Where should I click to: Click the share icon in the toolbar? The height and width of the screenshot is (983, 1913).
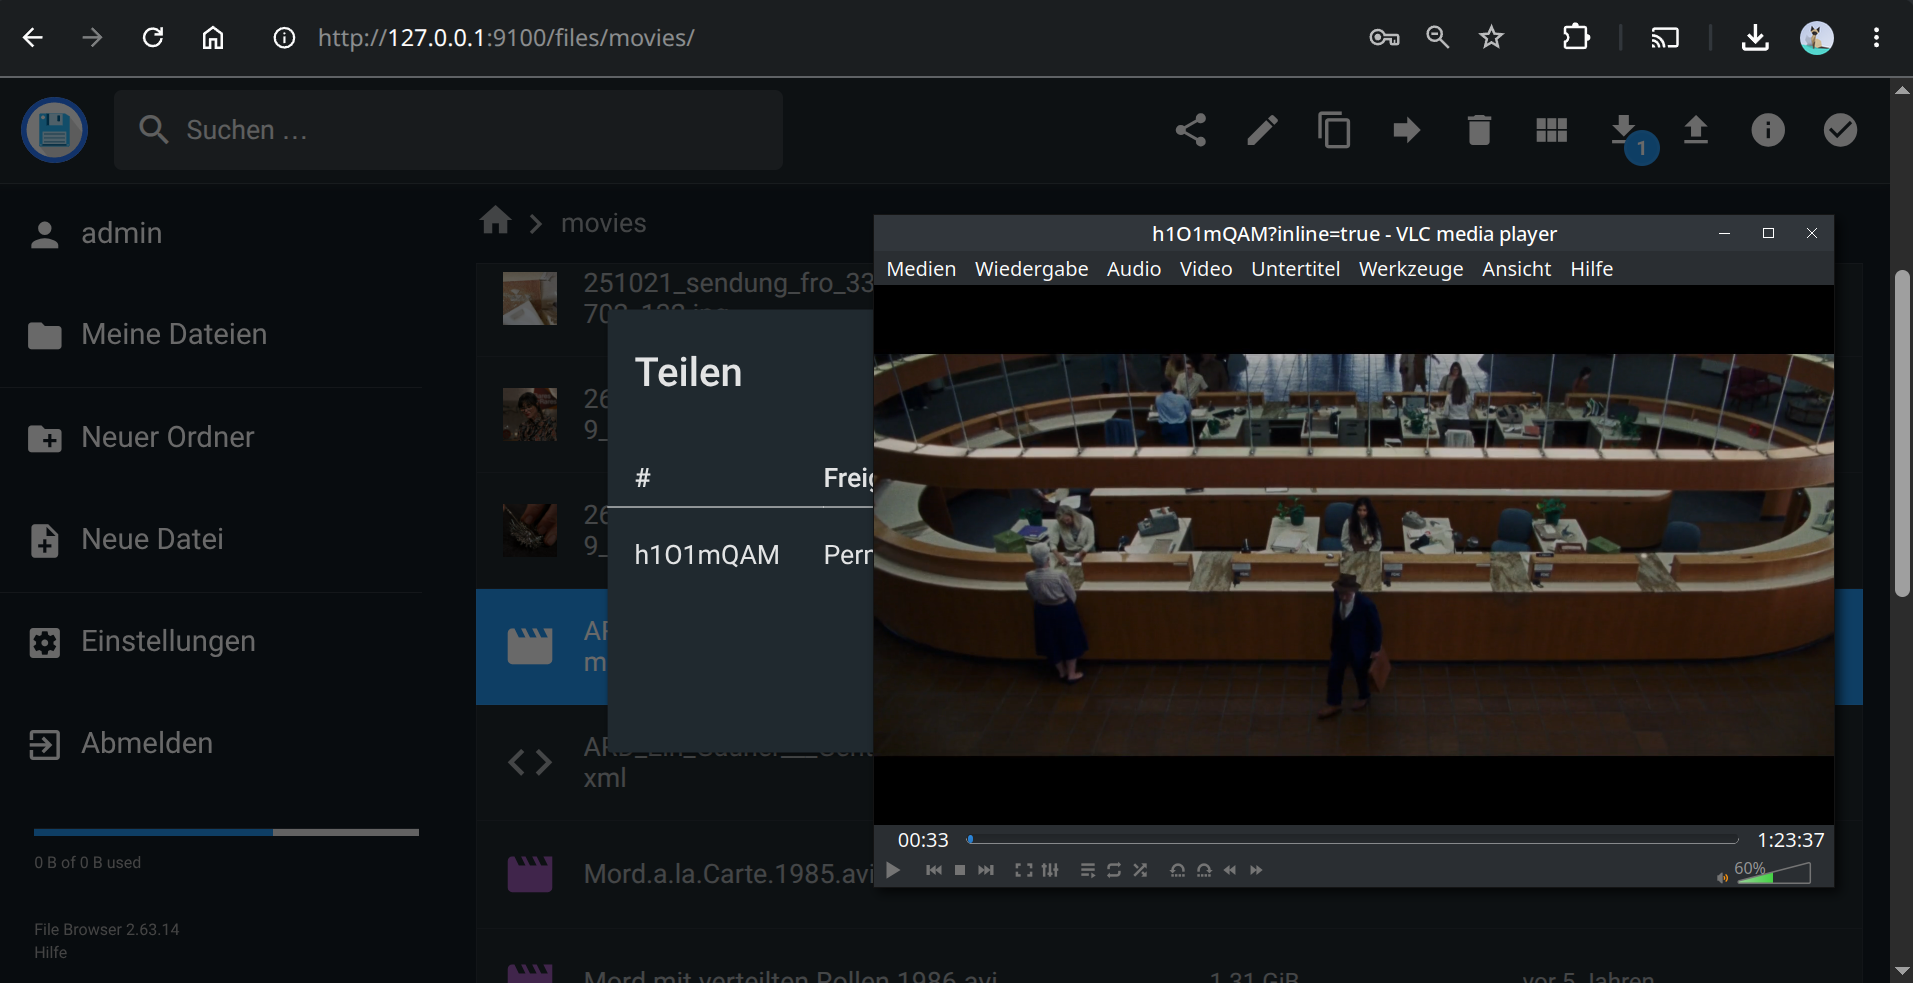1190,130
